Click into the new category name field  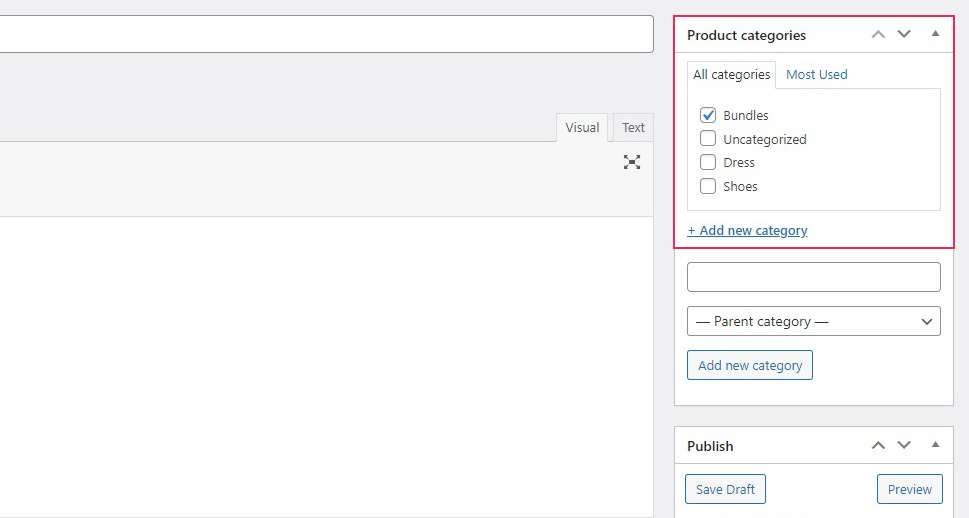tap(813, 277)
